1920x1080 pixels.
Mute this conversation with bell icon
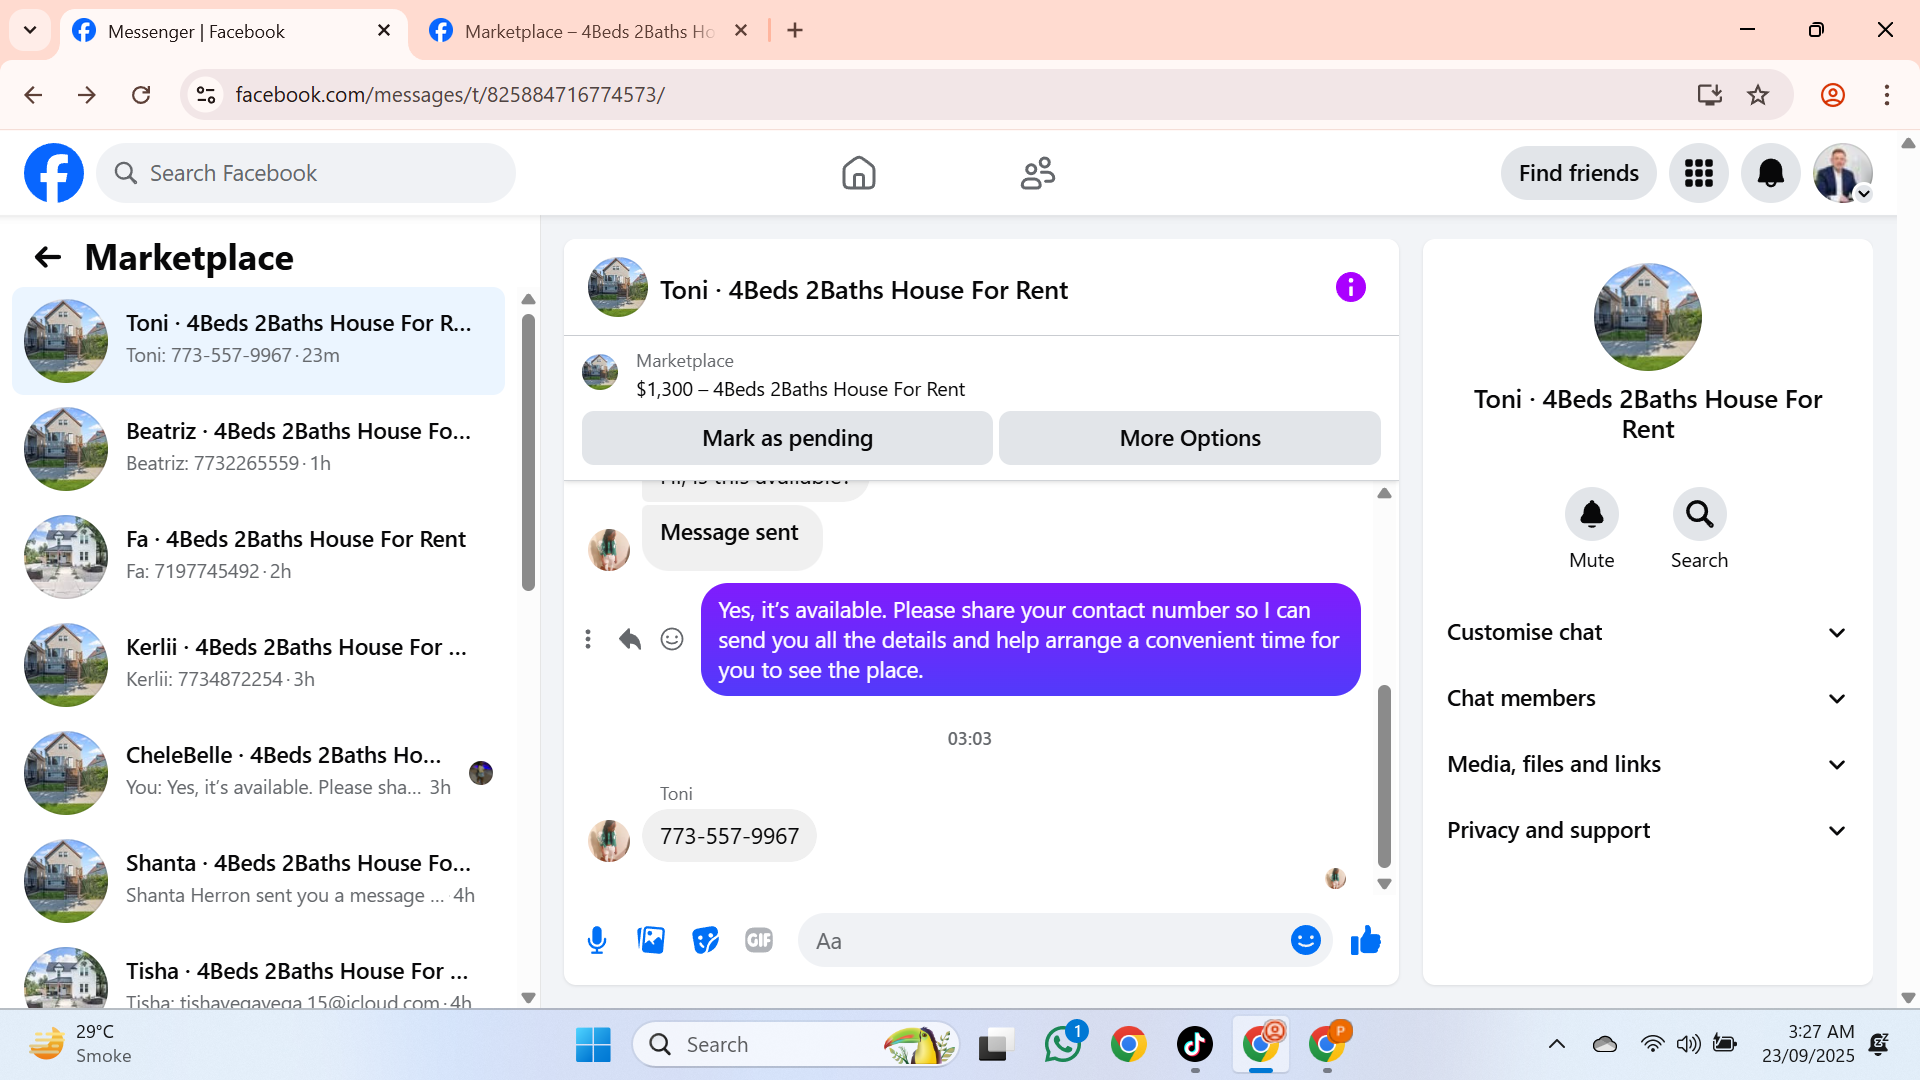point(1591,514)
